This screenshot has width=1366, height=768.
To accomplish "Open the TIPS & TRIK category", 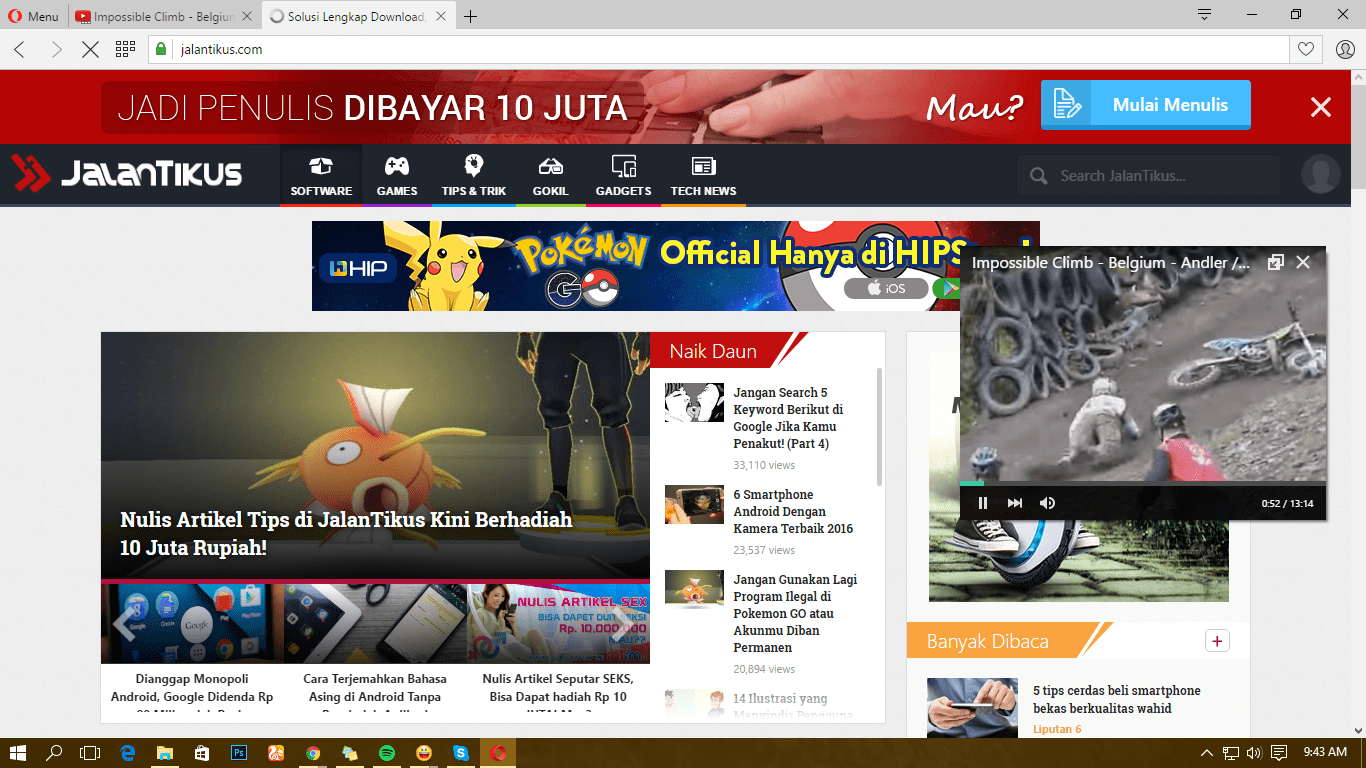I will point(474,176).
